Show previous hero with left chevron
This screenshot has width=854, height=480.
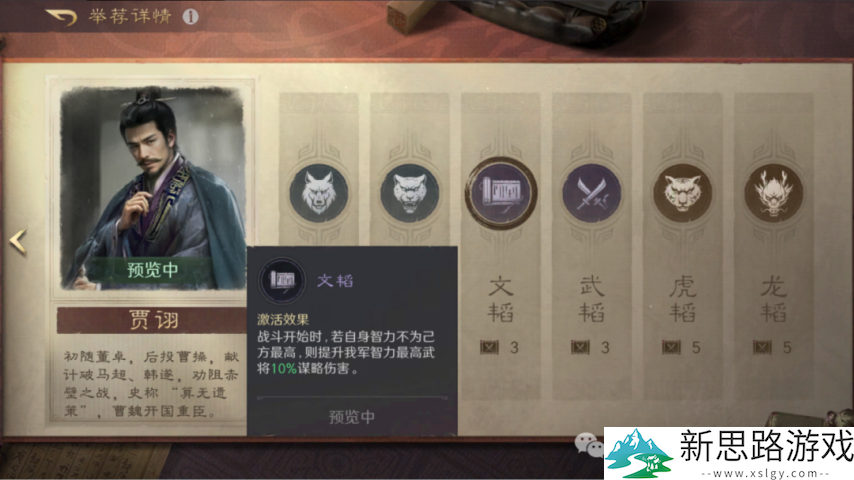[18, 241]
